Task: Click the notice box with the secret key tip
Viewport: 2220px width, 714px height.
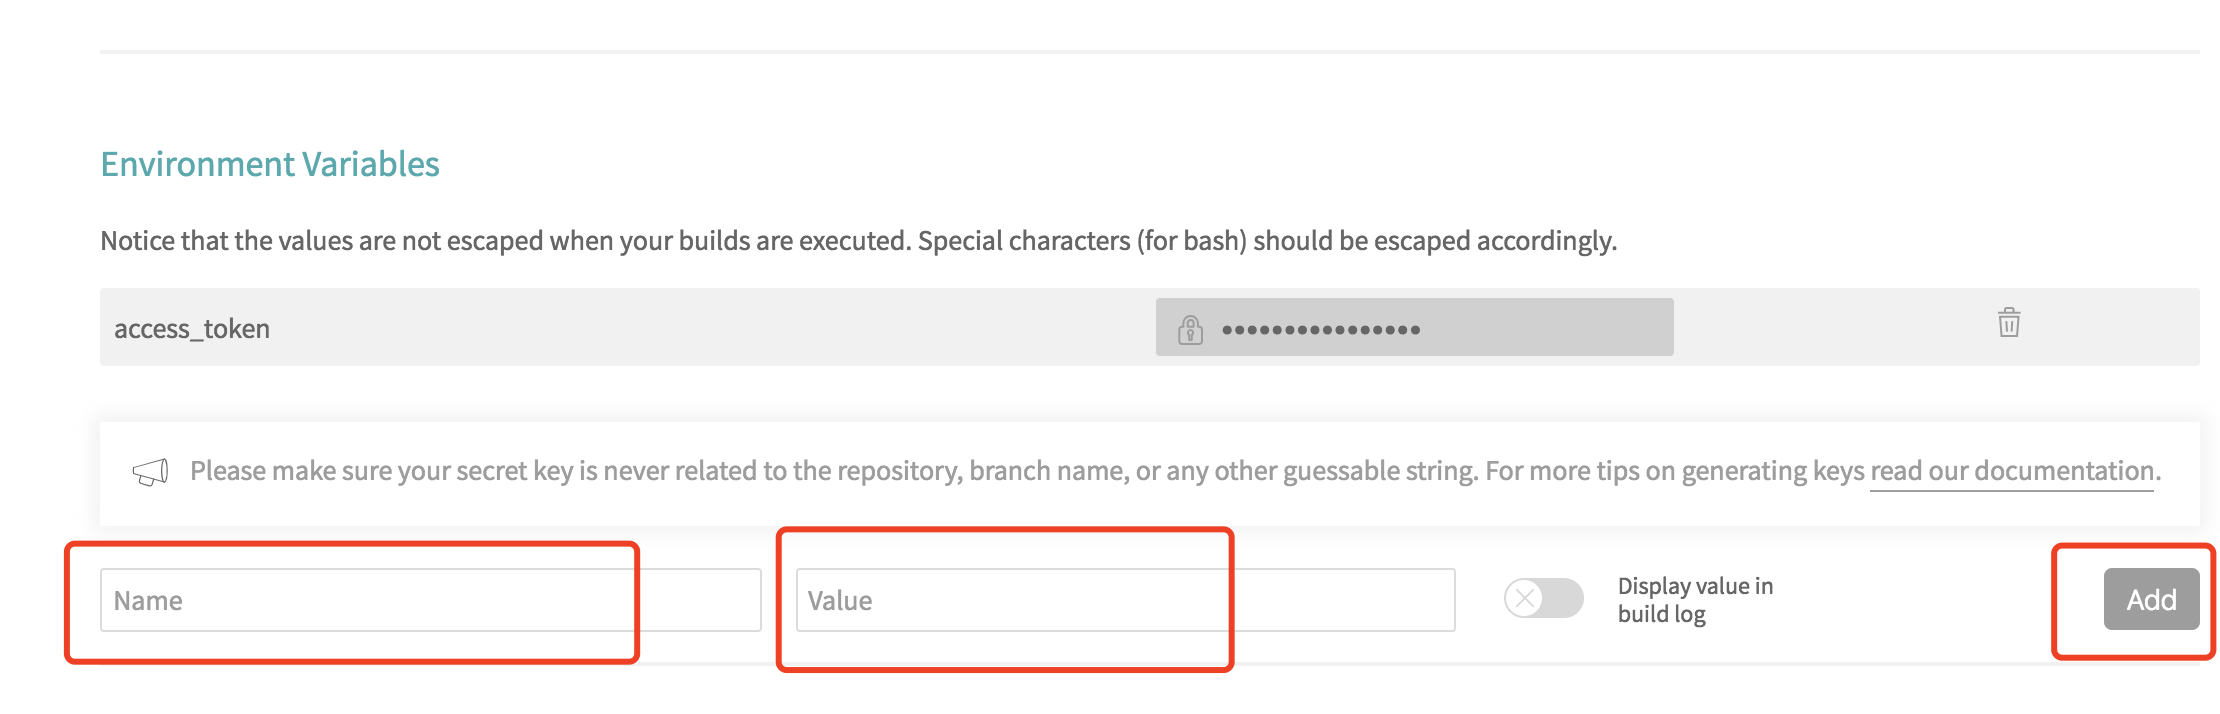Action: coord(1149,473)
